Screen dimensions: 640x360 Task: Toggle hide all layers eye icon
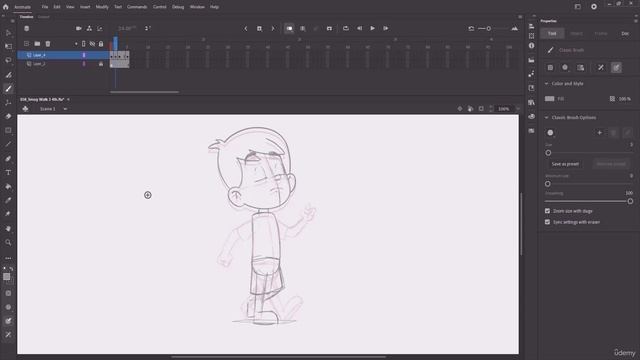(x=92, y=44)
